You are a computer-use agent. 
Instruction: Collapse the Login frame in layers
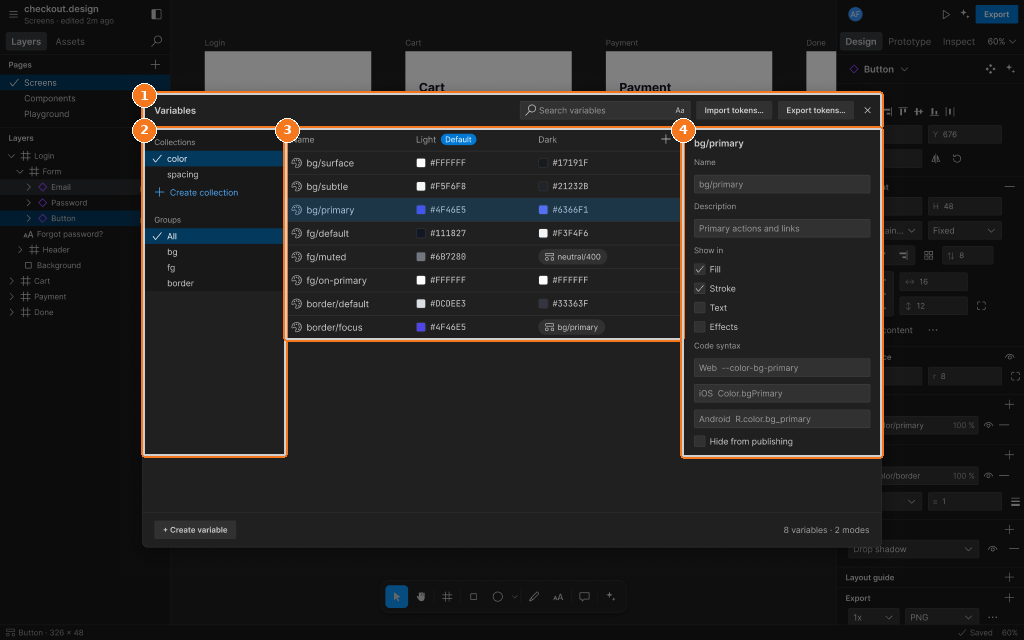[12, 156]
